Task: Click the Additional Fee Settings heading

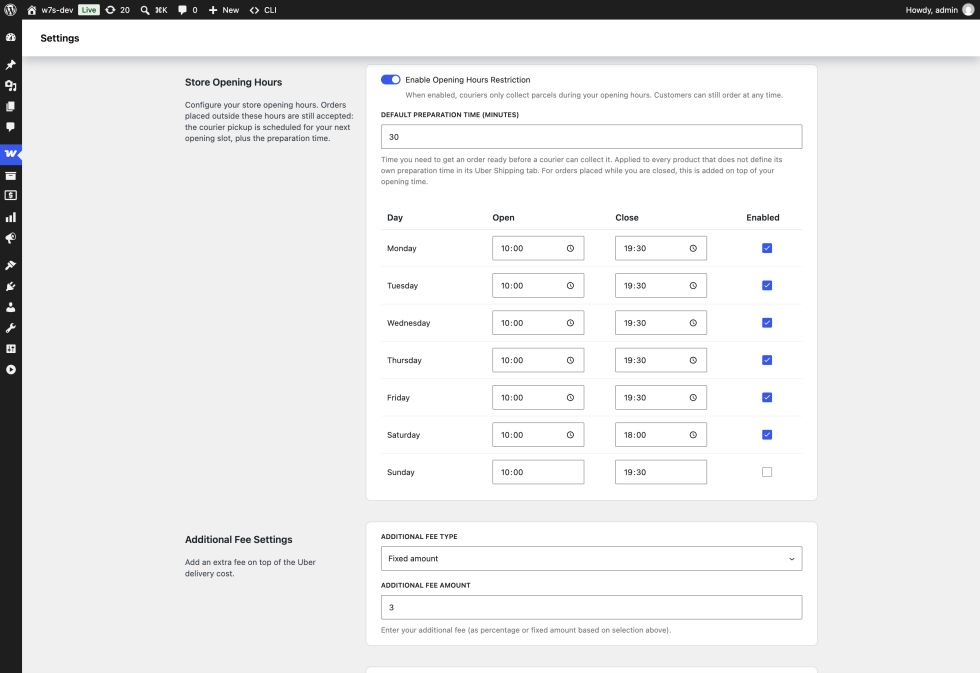Action: (x=238, y=540)
